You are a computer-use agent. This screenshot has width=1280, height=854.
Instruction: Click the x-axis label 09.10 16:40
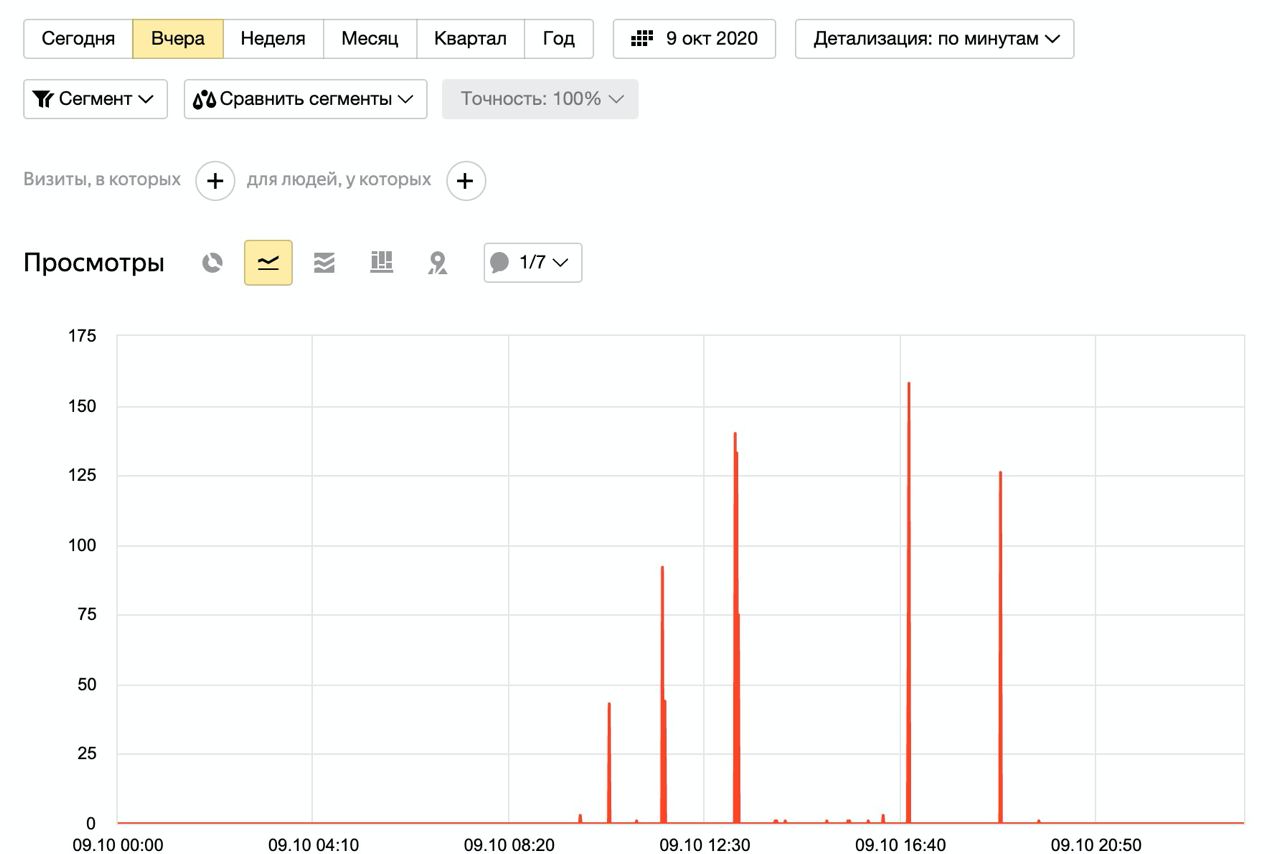click(900, 845)
